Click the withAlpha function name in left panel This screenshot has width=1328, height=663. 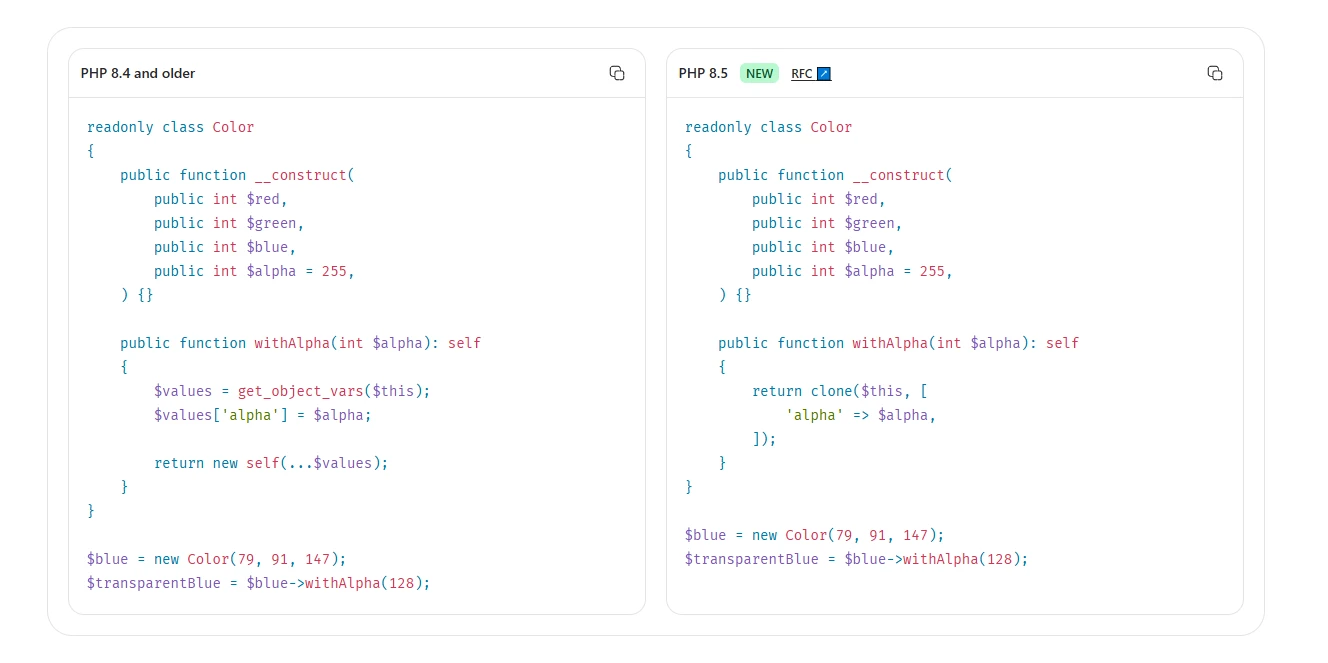tap(292, 343)
